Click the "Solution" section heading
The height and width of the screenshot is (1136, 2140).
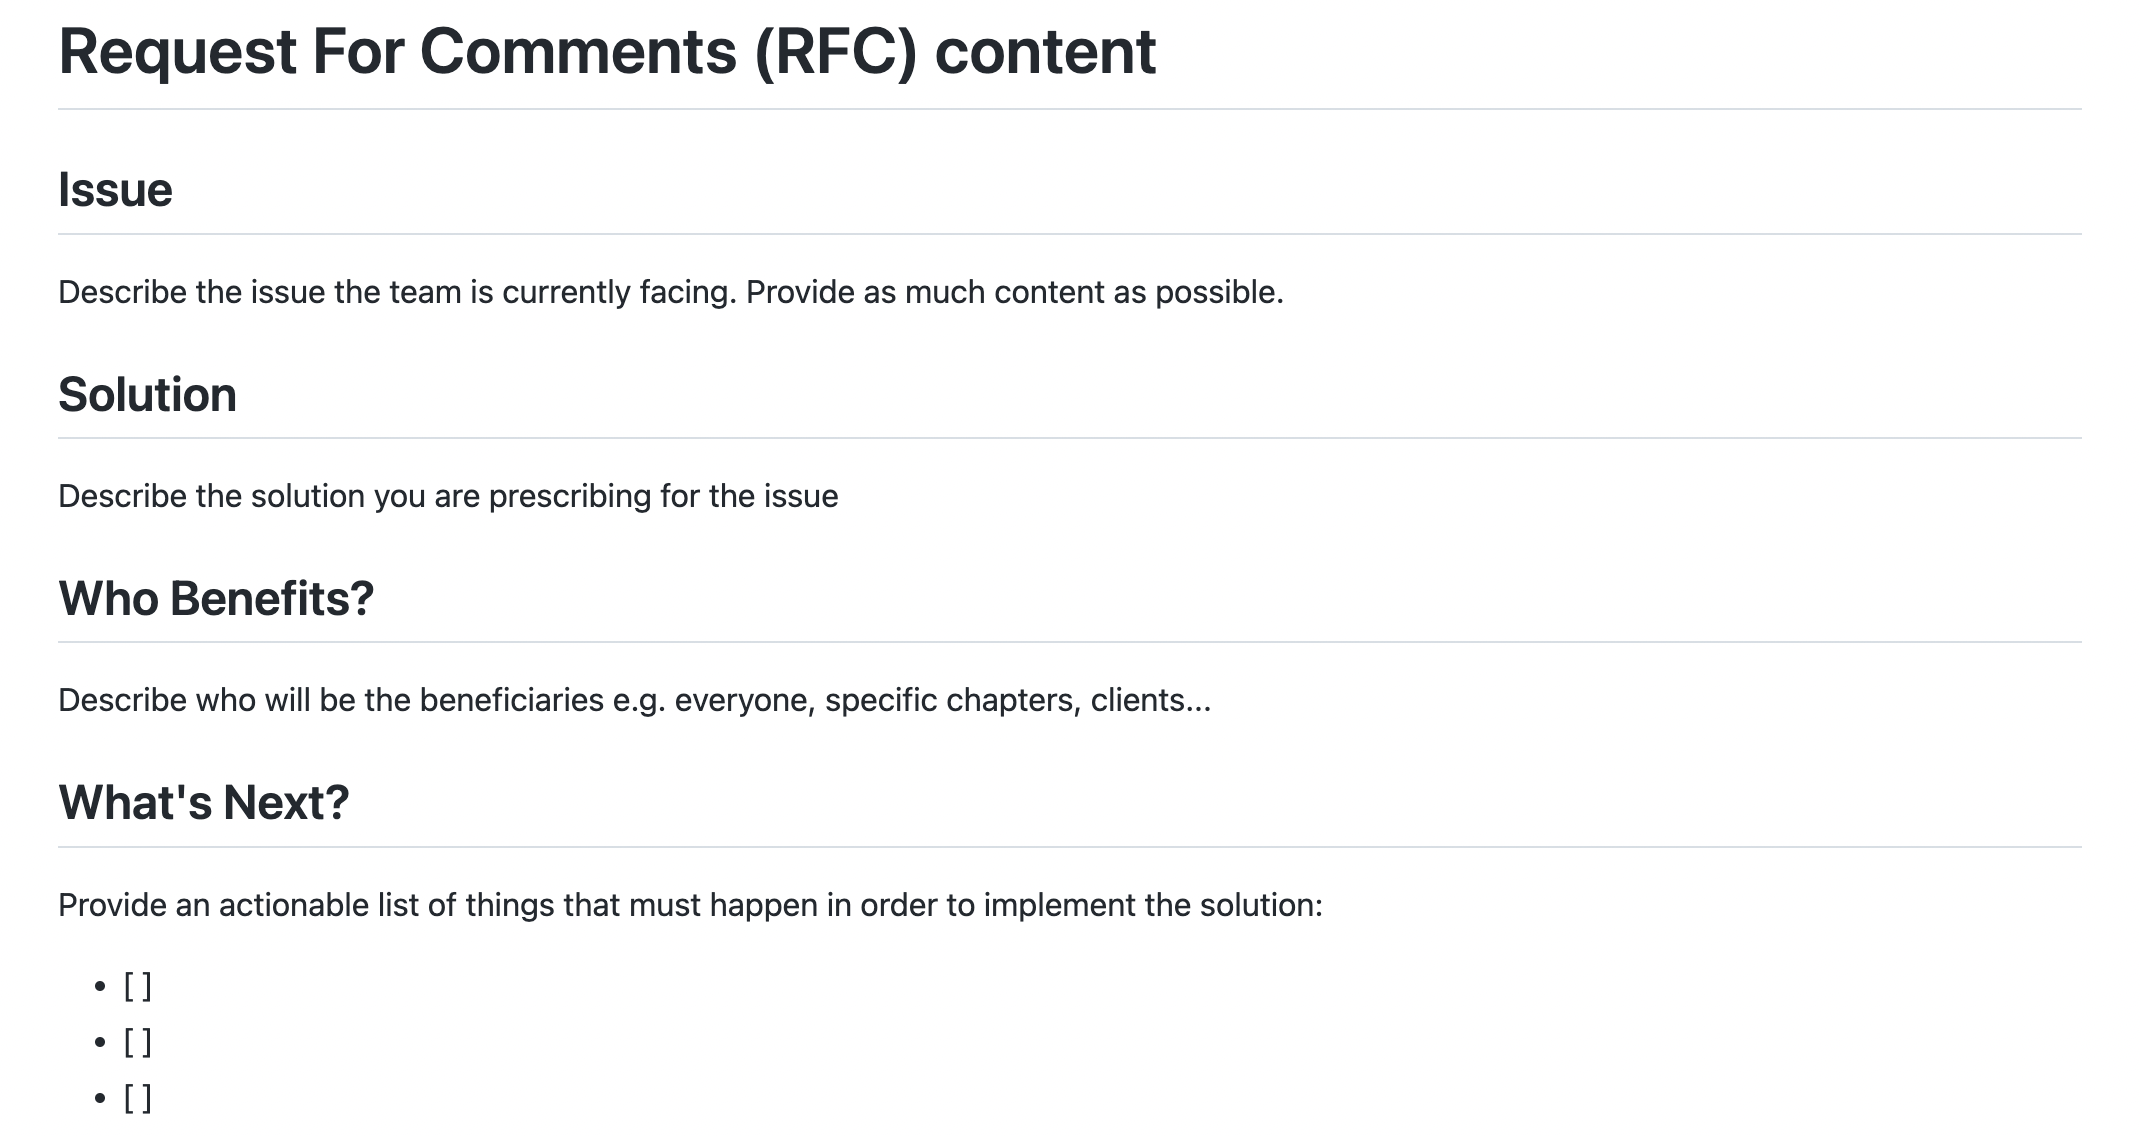click(x=147, y=395)
